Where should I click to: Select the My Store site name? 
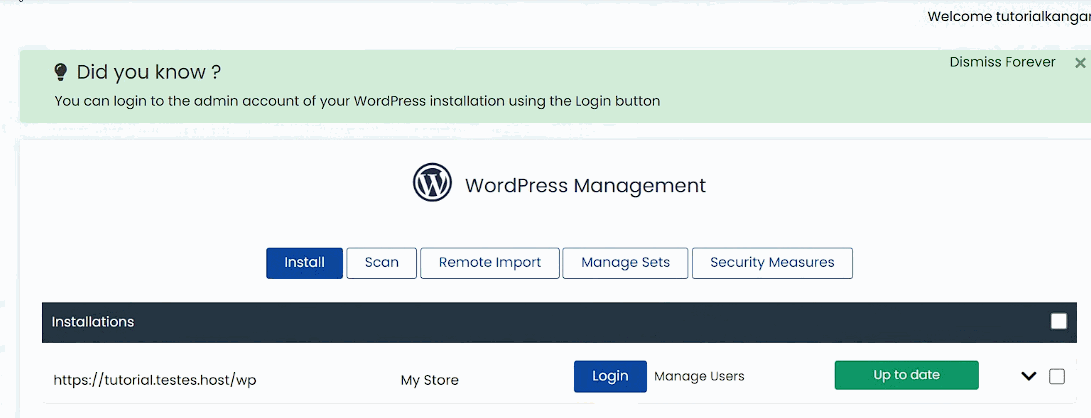429,380
